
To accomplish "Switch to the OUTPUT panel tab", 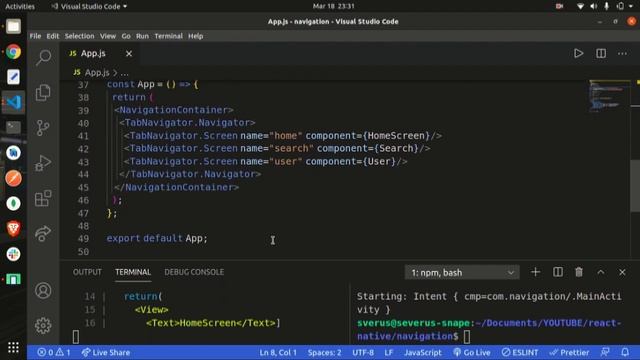I will click(x=87, y=272).
